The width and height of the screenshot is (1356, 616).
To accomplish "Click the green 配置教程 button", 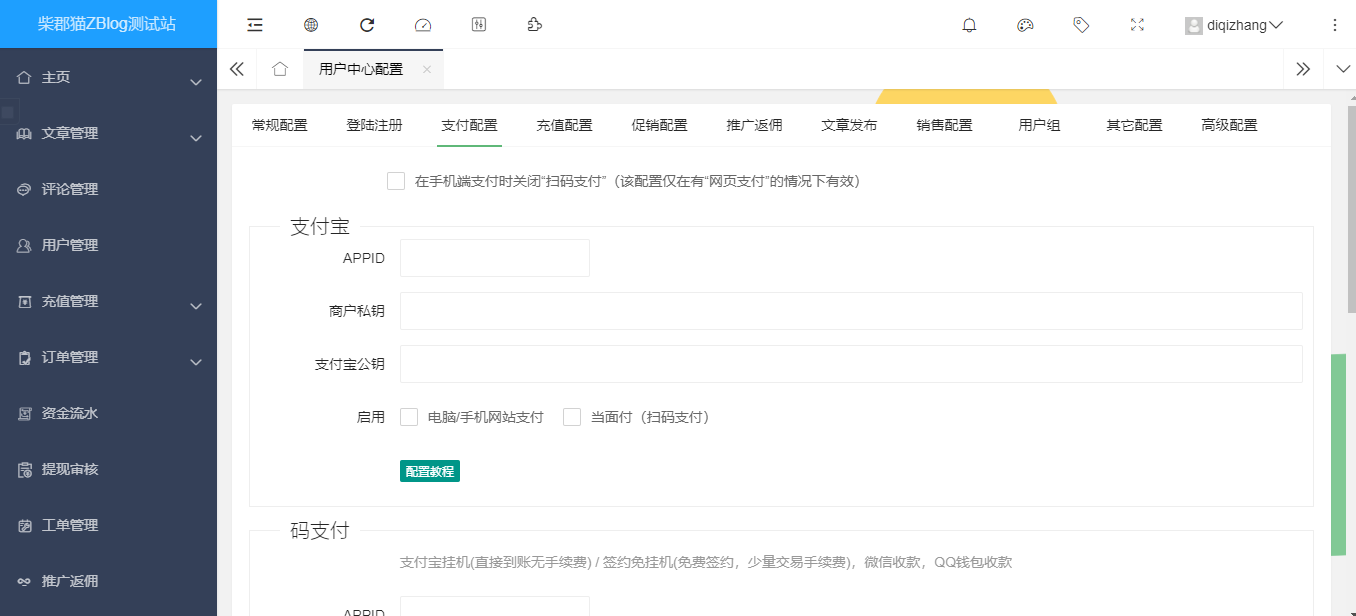I will [430, 471].
